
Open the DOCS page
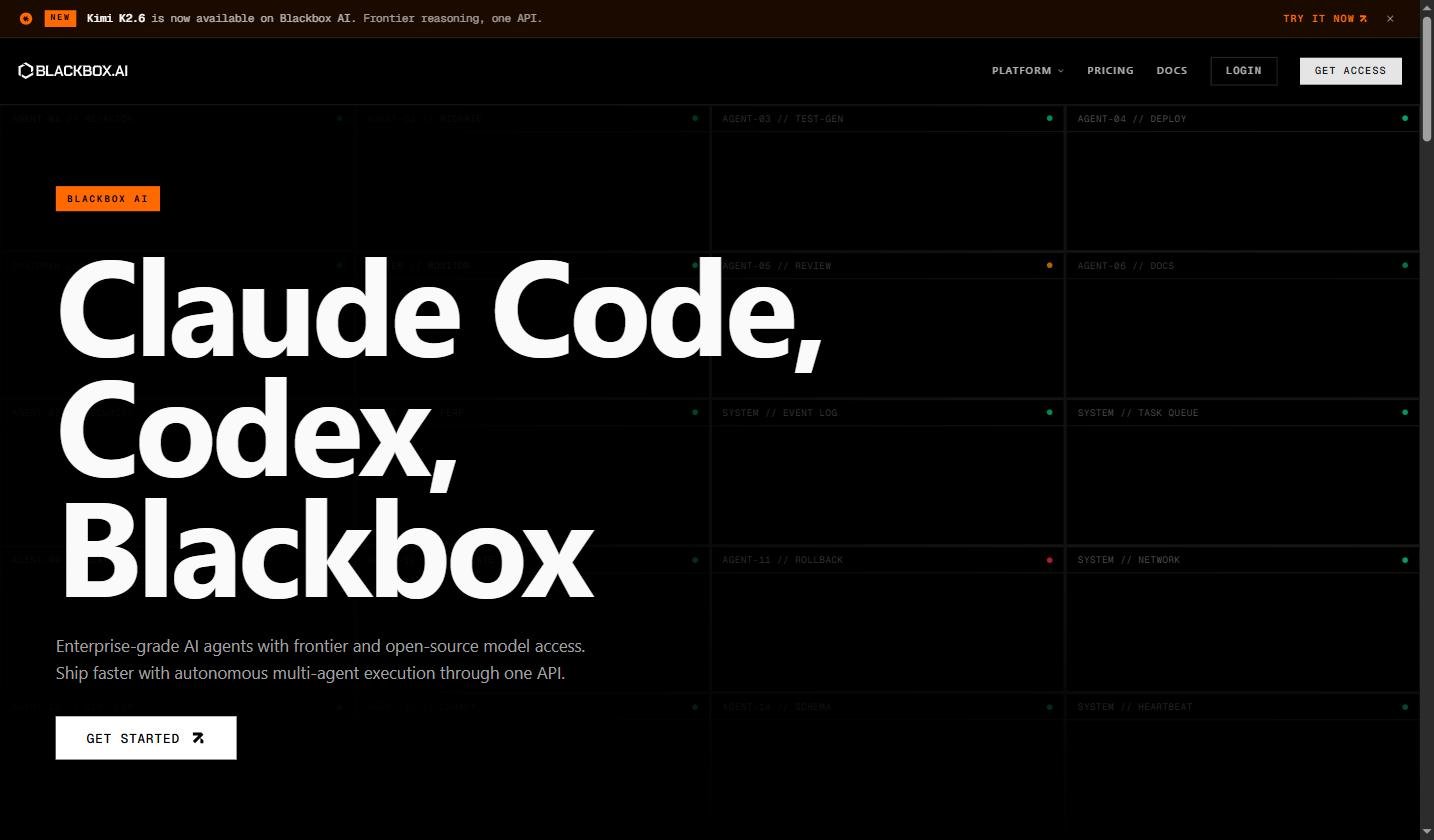(1171, 70)
